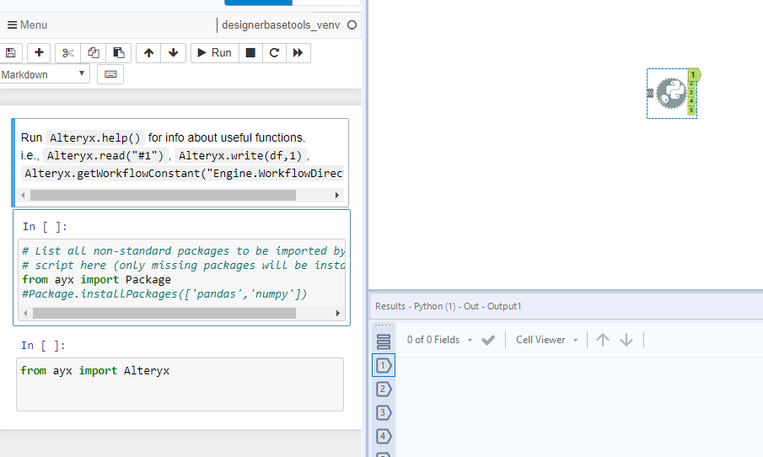
Task: Insert a new cell below with plus icon
Action: 39,53
